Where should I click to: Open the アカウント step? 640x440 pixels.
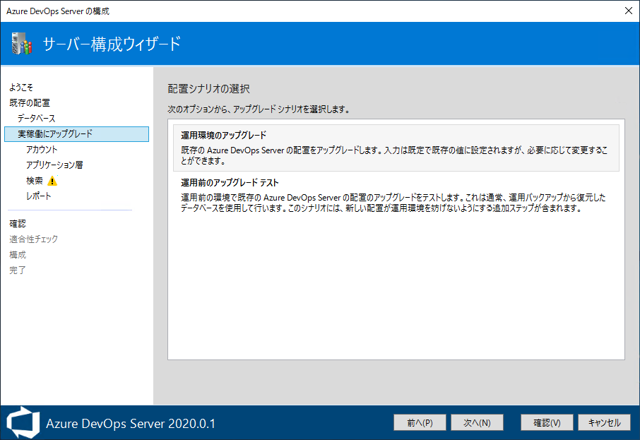(x=42, y=149)
